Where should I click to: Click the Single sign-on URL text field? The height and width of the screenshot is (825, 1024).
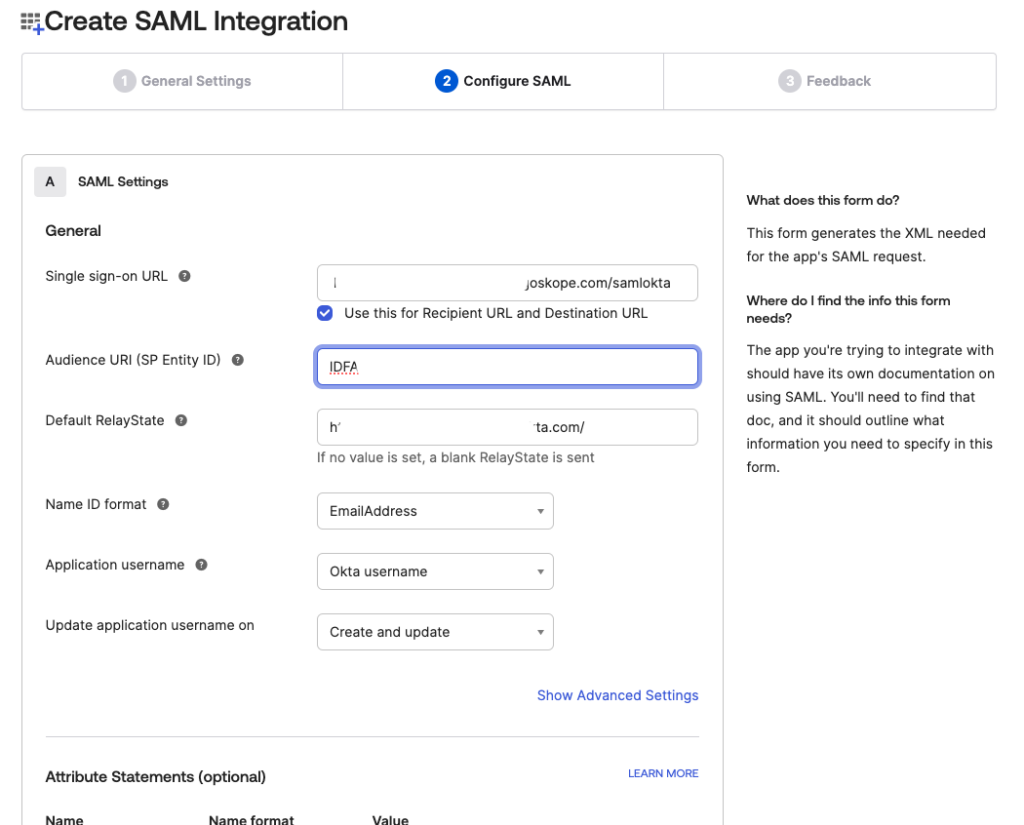507,283
